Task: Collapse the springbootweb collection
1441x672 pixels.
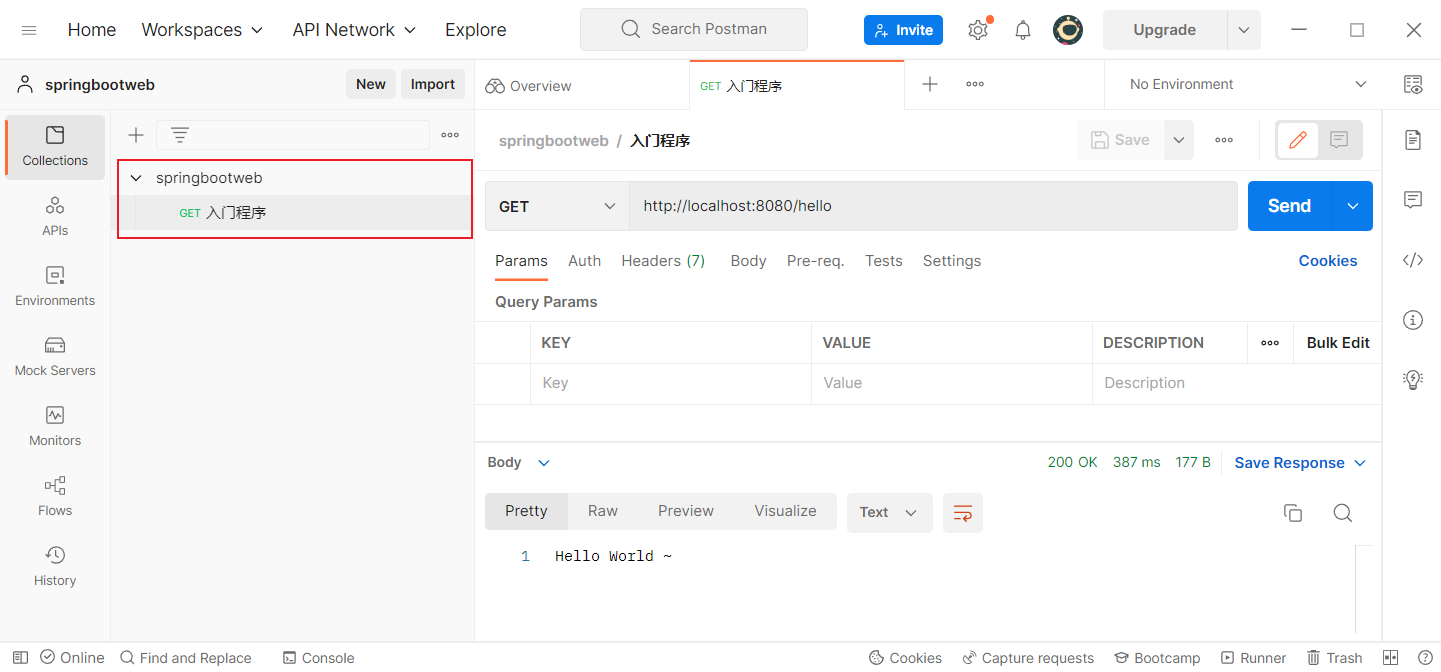Action: (x=137, y=178)
